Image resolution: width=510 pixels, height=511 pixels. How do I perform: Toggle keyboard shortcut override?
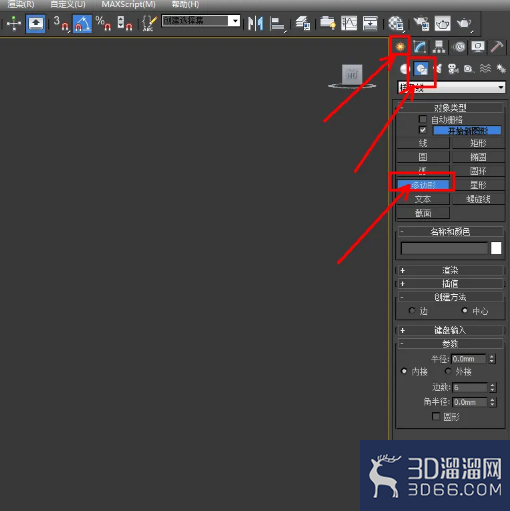[36, 24]
